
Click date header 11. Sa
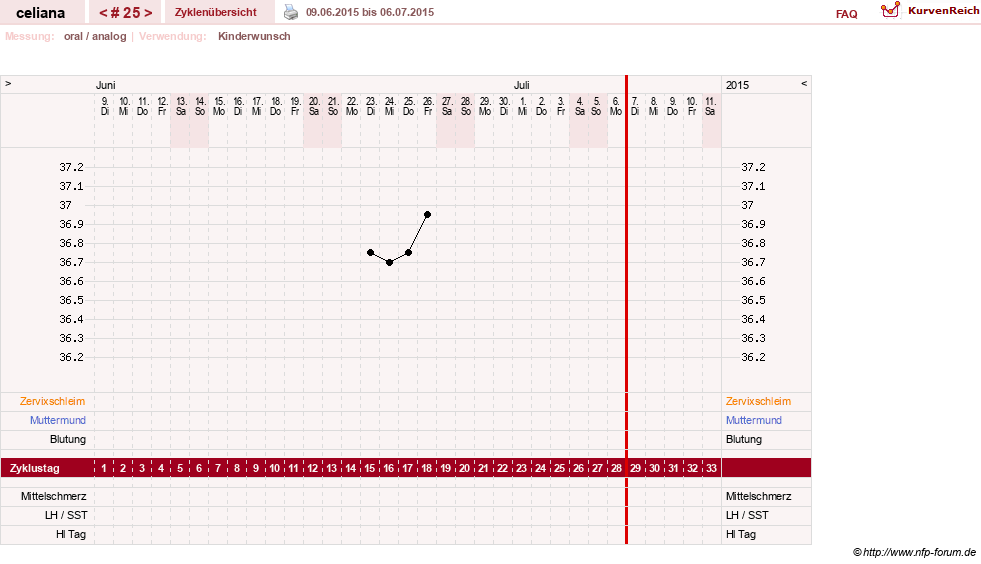[710, 106]
